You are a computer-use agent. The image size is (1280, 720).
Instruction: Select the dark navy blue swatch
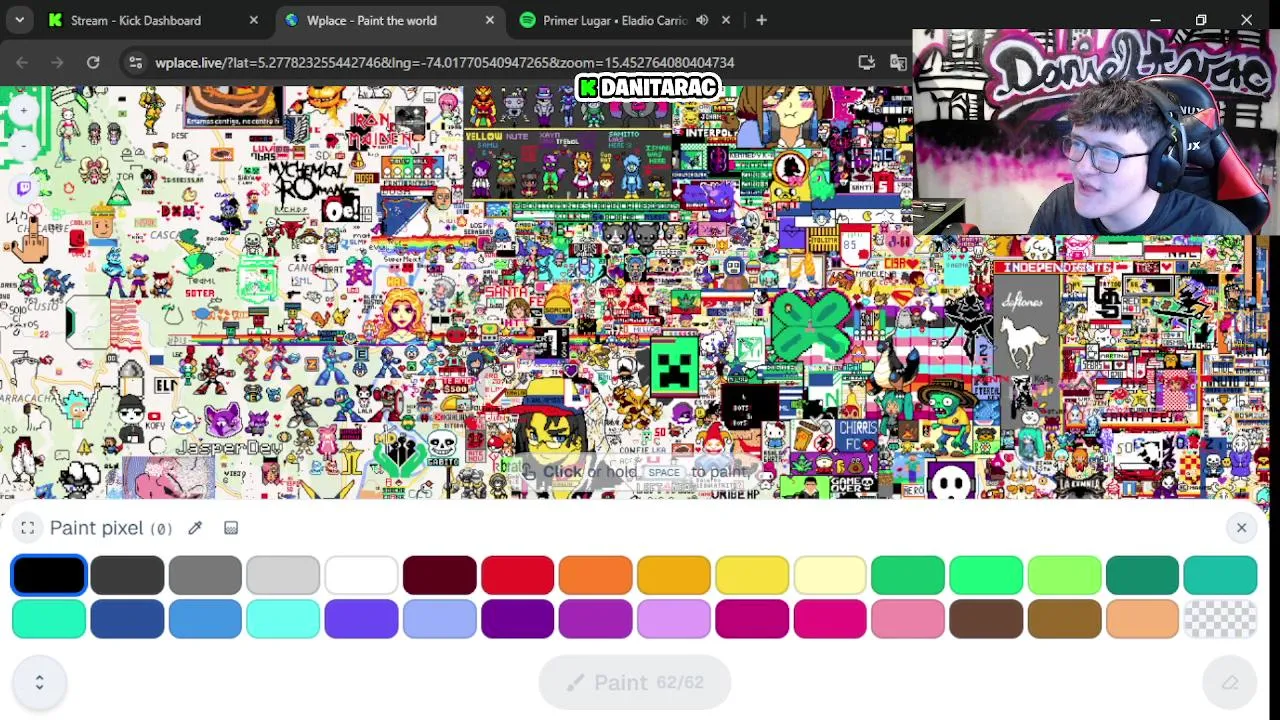[x=127, y=619]
